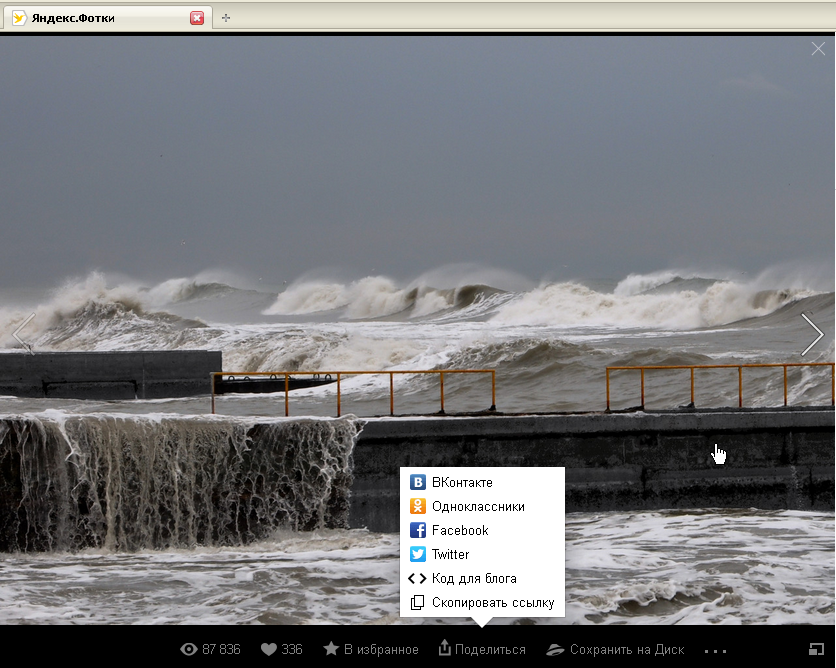
Task: Open a new browser tab
Action: point(226,18)
